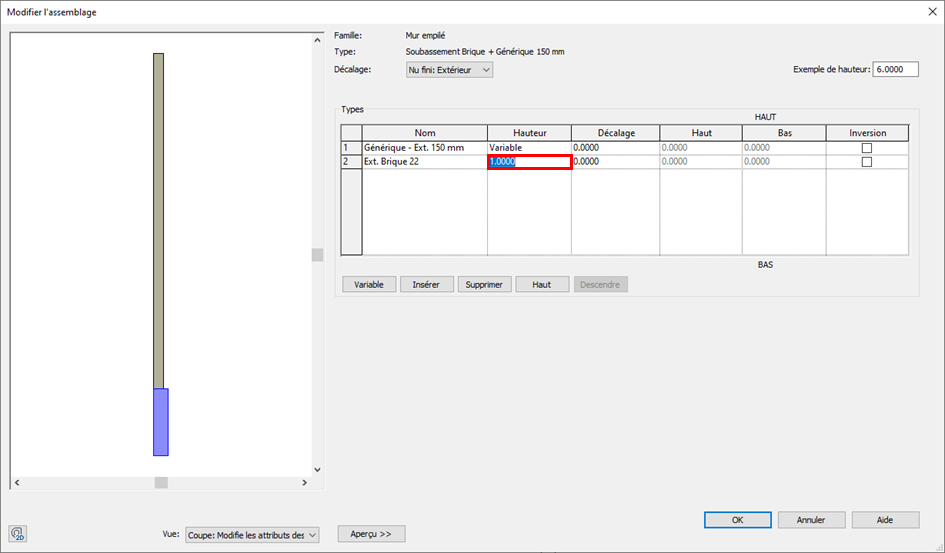Click the Haut button to move up
This screenshot has height=553, width=945.
pyautogui.click(x=542, y=284)
